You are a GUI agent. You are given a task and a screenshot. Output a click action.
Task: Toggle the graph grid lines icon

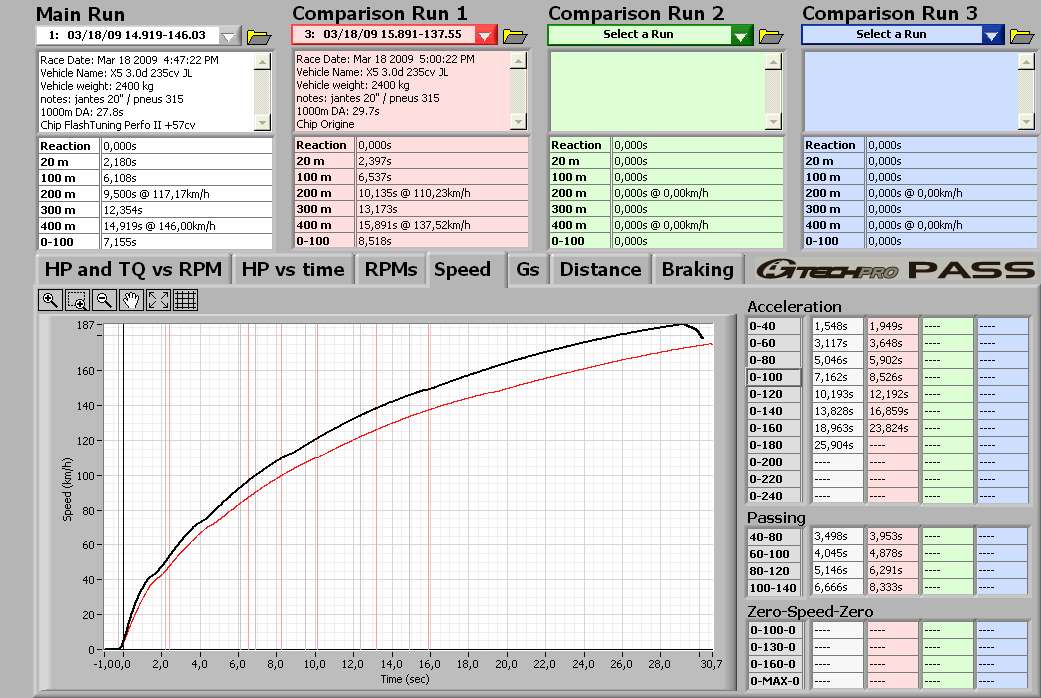pos(185,299)
